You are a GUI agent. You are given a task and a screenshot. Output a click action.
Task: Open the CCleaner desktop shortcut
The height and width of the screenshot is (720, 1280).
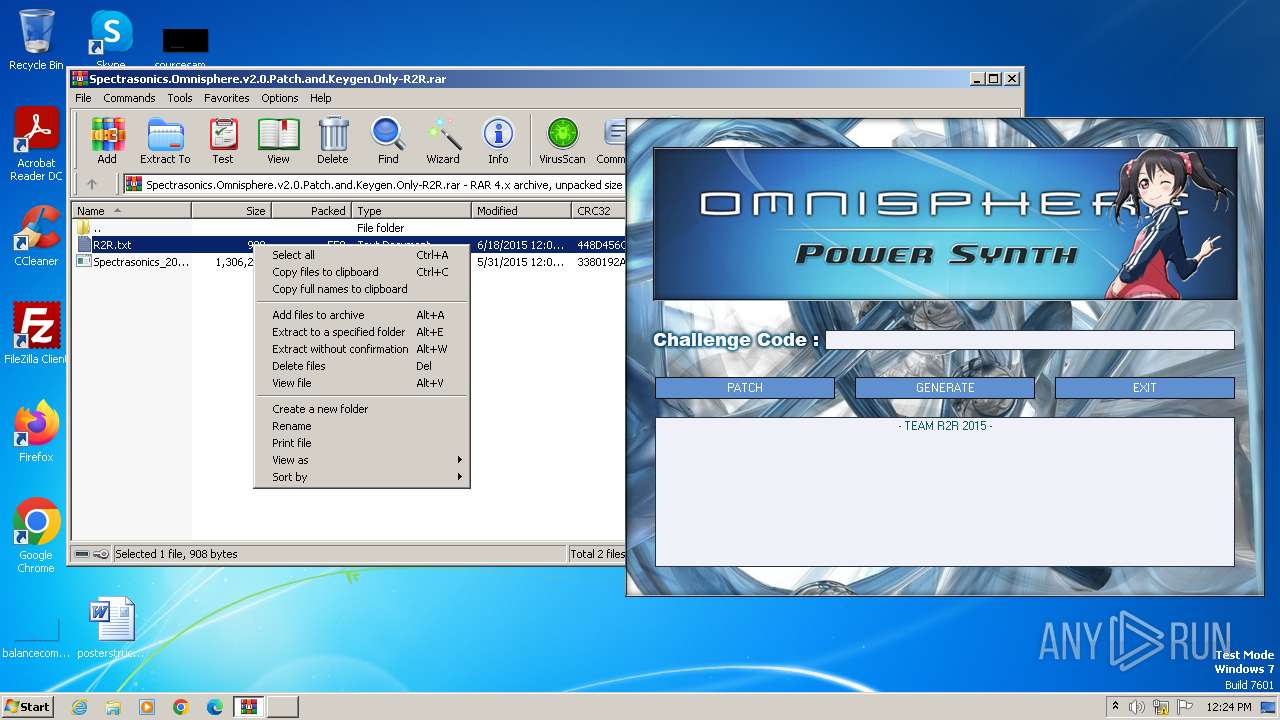tap(36, 235)
